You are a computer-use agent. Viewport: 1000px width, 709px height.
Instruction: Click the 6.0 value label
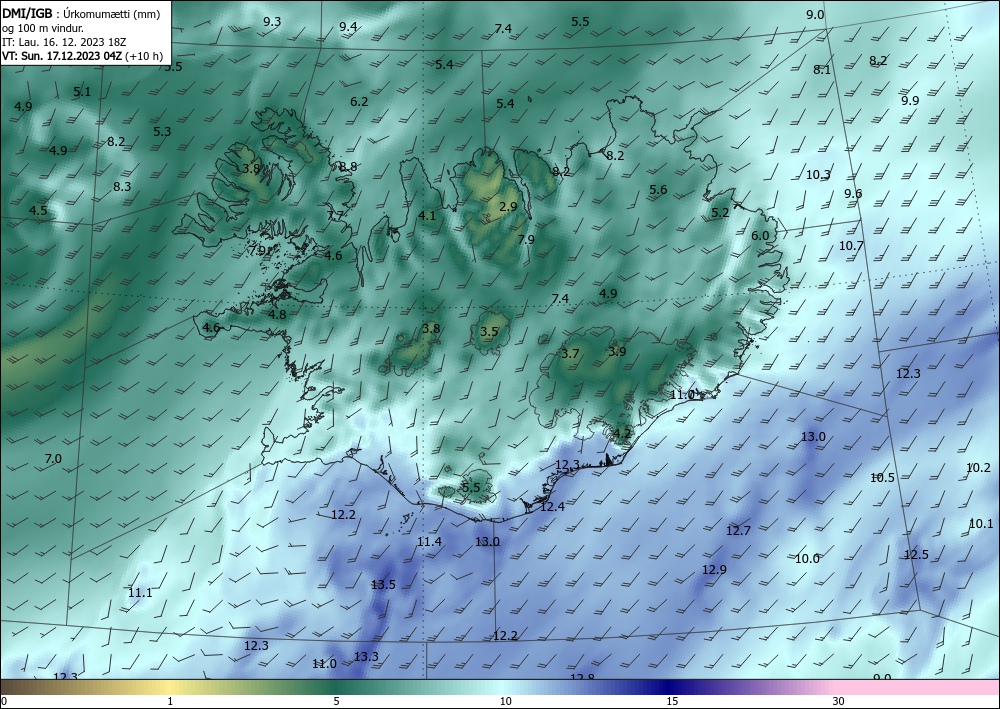coord(760,236)
